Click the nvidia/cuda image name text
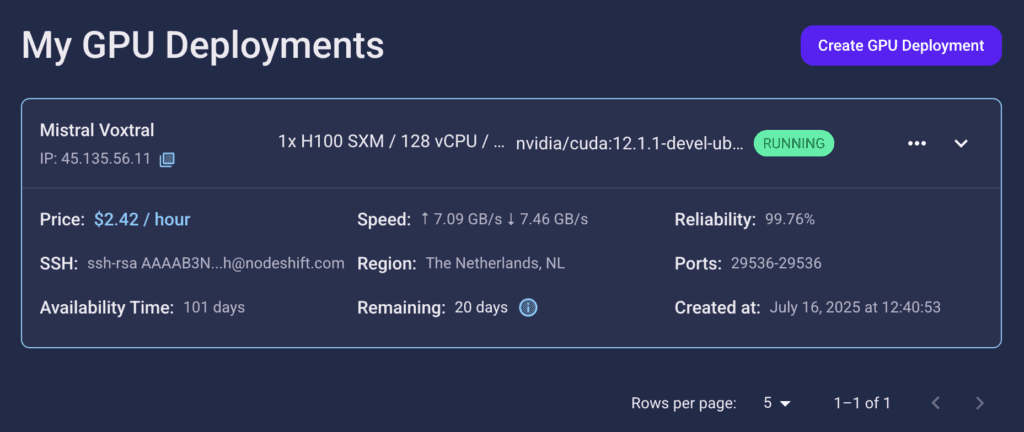The width and height of the screenshot is (1024, 432). coord(630,144)
